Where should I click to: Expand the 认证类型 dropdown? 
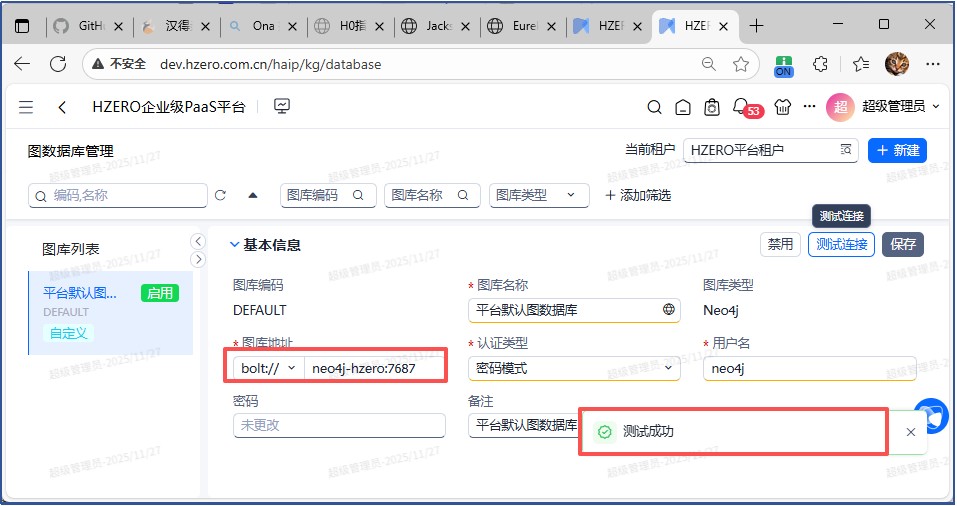point(668,368)
